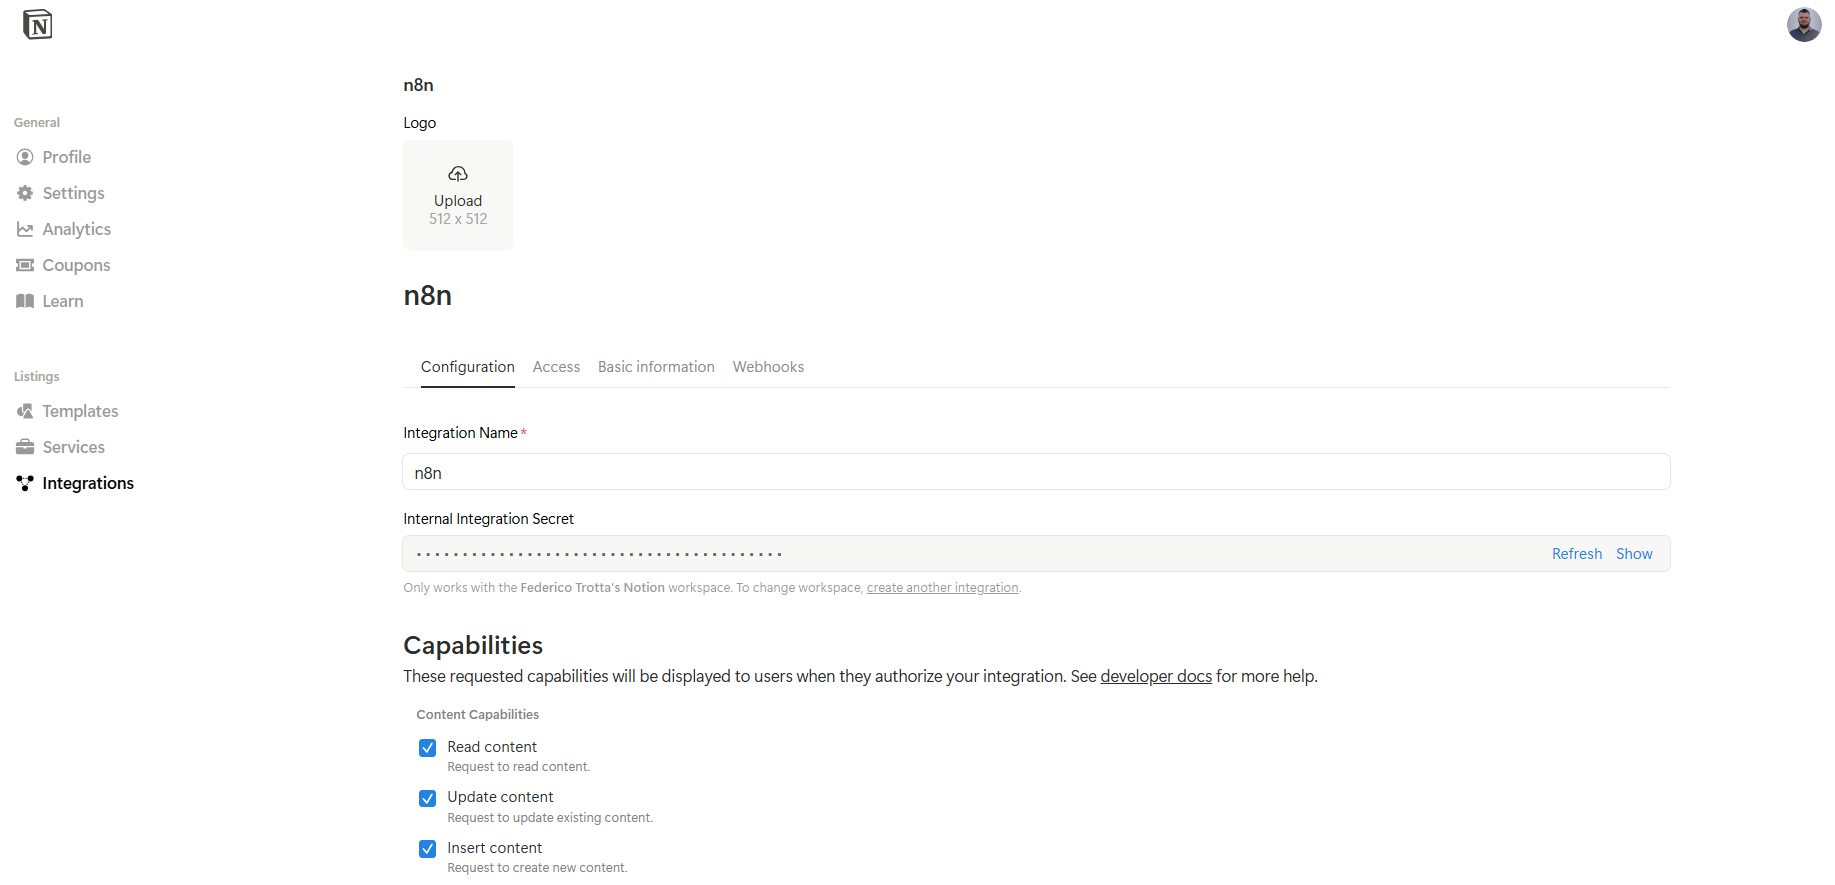Image resolution: width=1835 pixels, height=885 pixels.
Task: Open the Profile sidebar item
Action: click(66, 157)
